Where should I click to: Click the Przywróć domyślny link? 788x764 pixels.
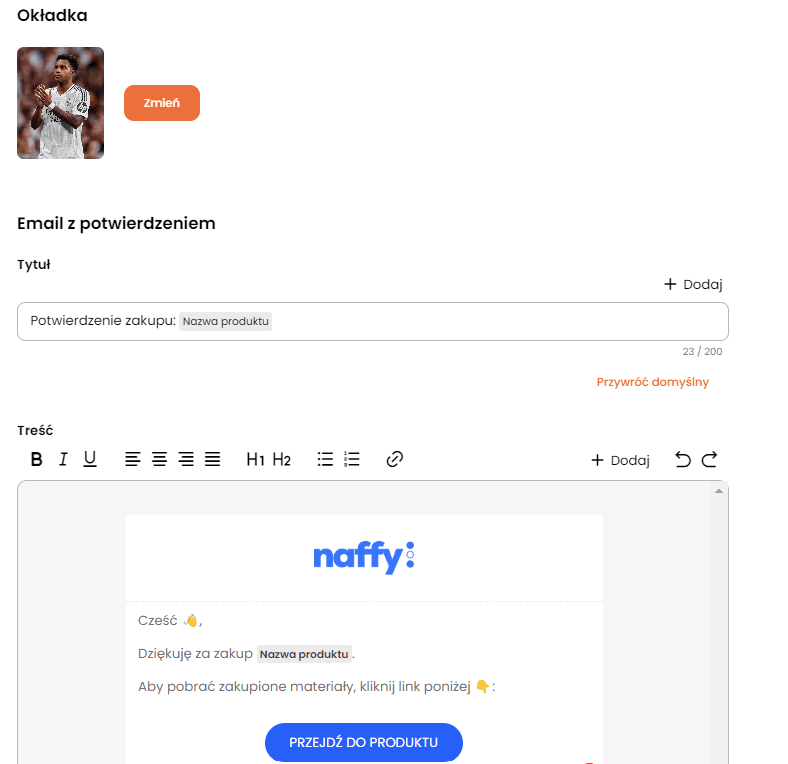652,382
